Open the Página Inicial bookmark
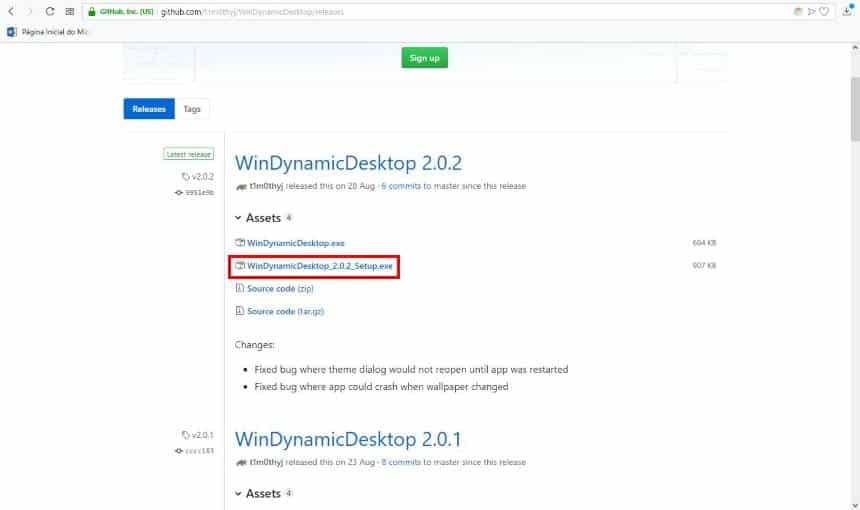860x510 pixels. pyautogui.click(x=48, y=32)
